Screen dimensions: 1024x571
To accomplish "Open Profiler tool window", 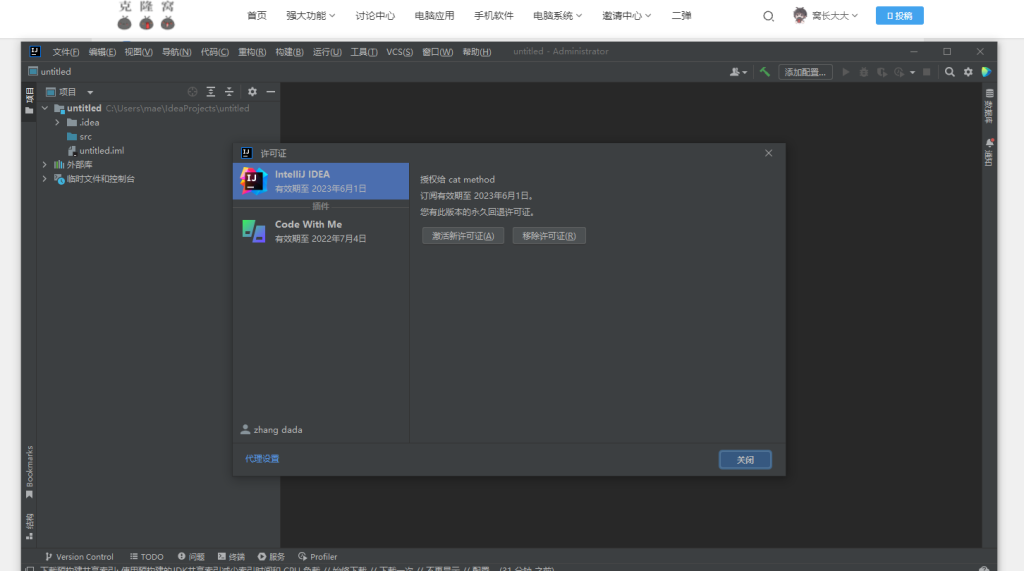I will point(317,557).
